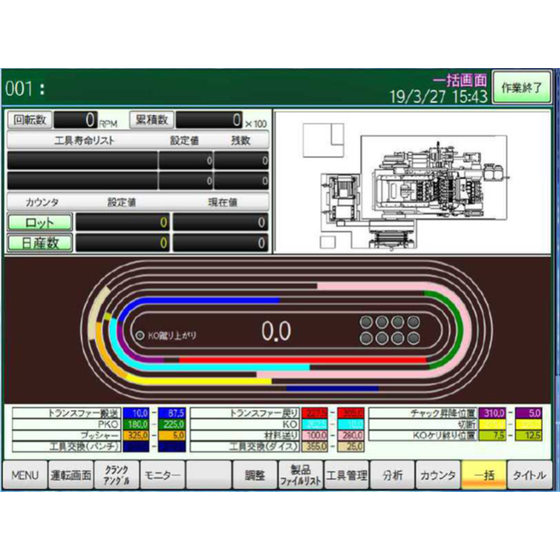Go to the 工具管理 tab
560x560 pixels.
pyautogui.click(x=346, y=475)
